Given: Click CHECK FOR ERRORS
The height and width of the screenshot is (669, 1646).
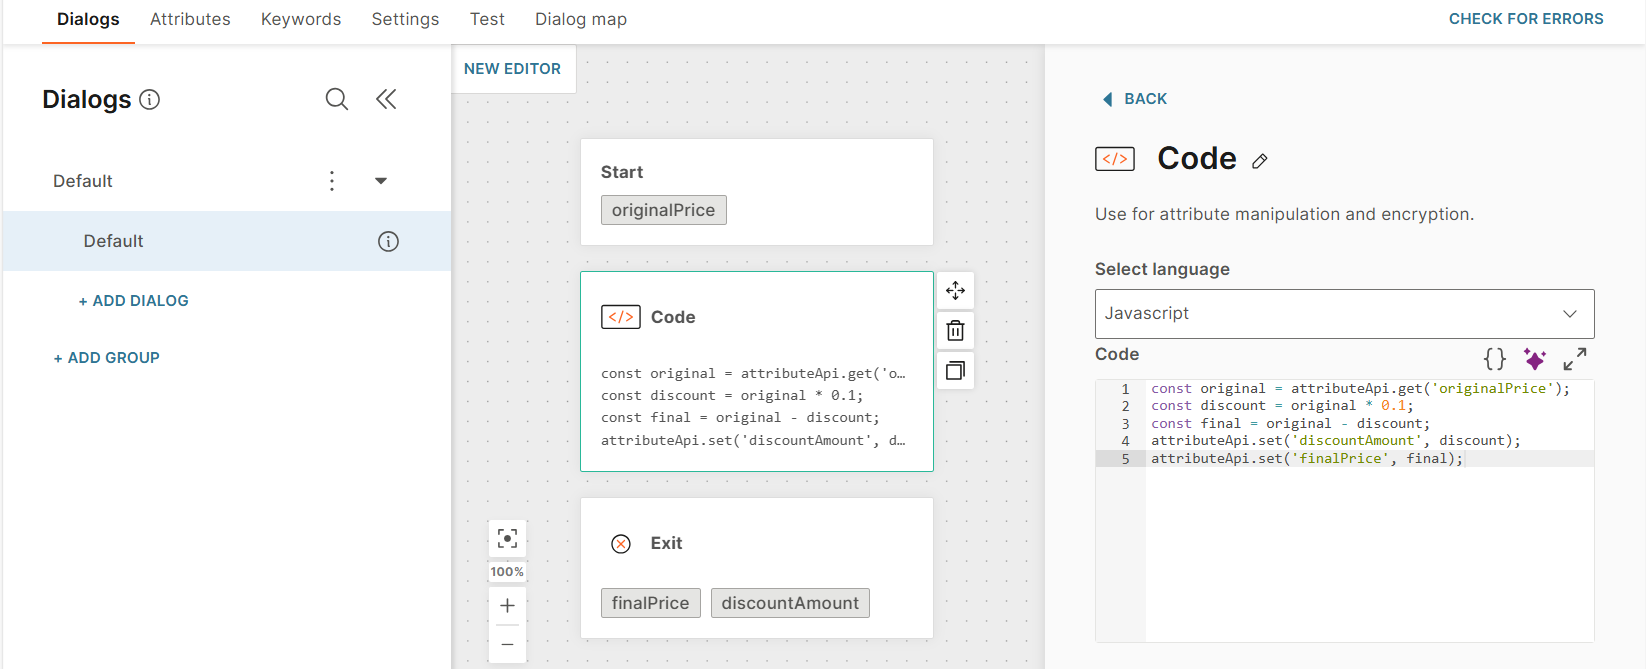Looking at the screenshot, I should (x=1526, y=19).
